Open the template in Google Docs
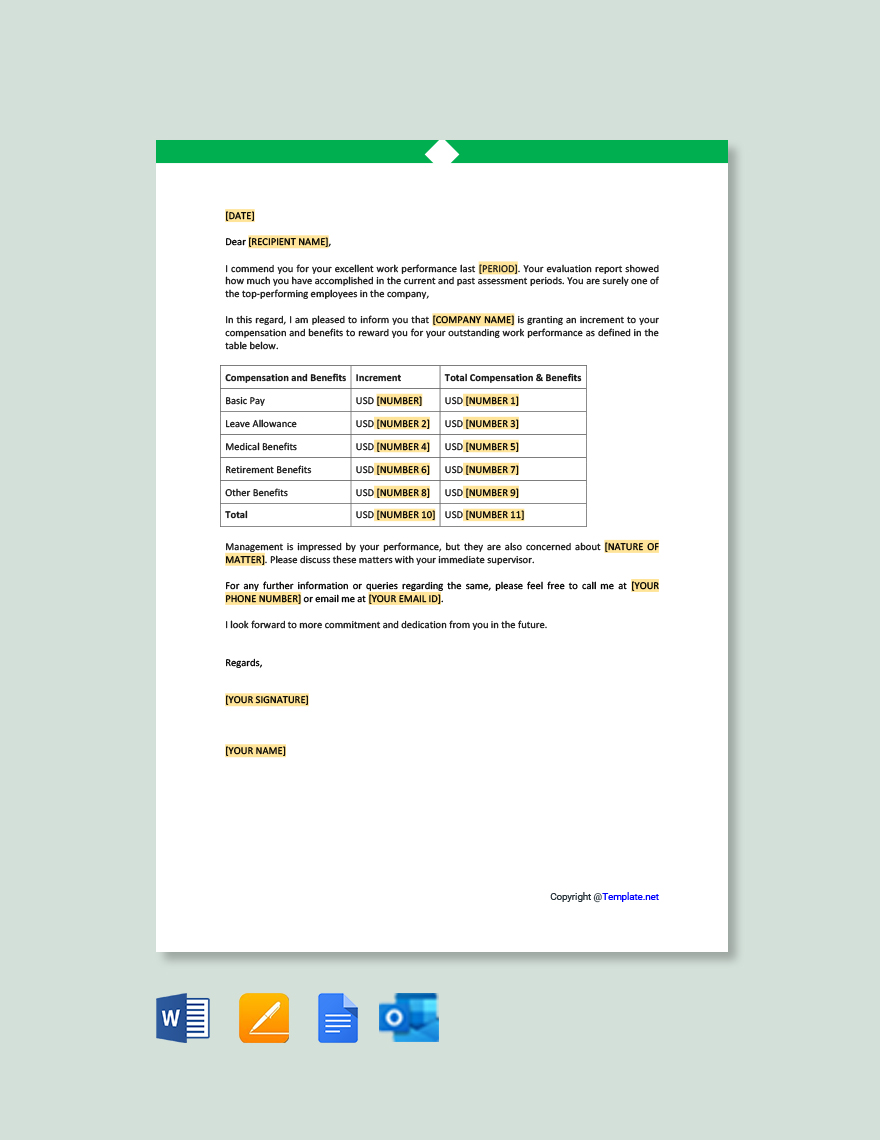The image size is (880, 1140). (x=337, y=1017)
